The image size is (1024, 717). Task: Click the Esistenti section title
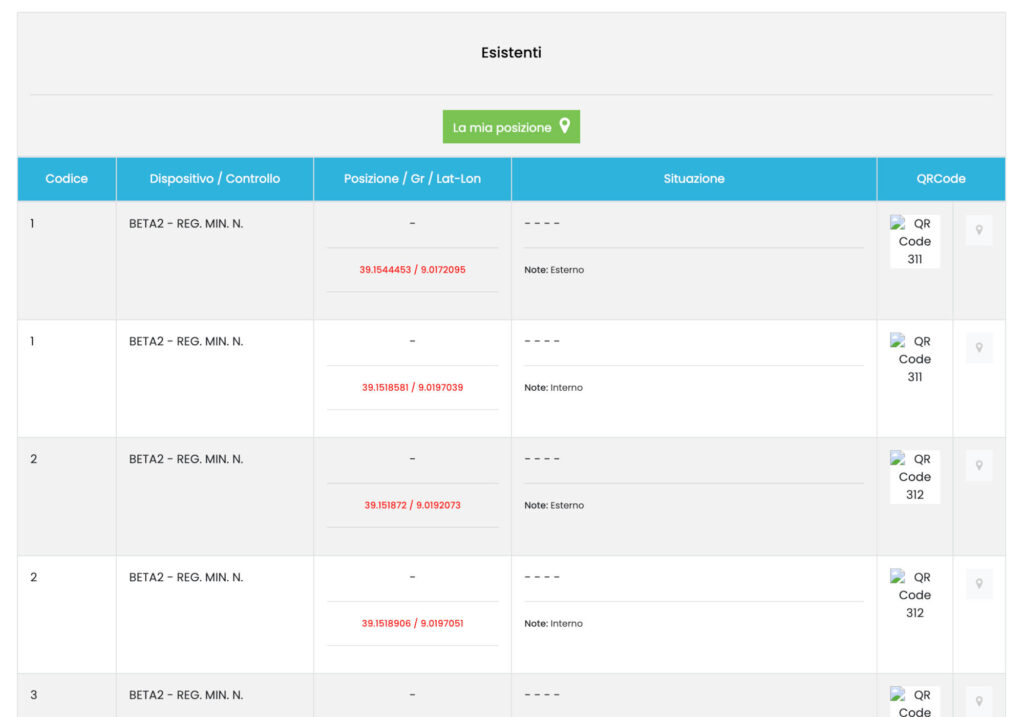[x=511, y=53]
